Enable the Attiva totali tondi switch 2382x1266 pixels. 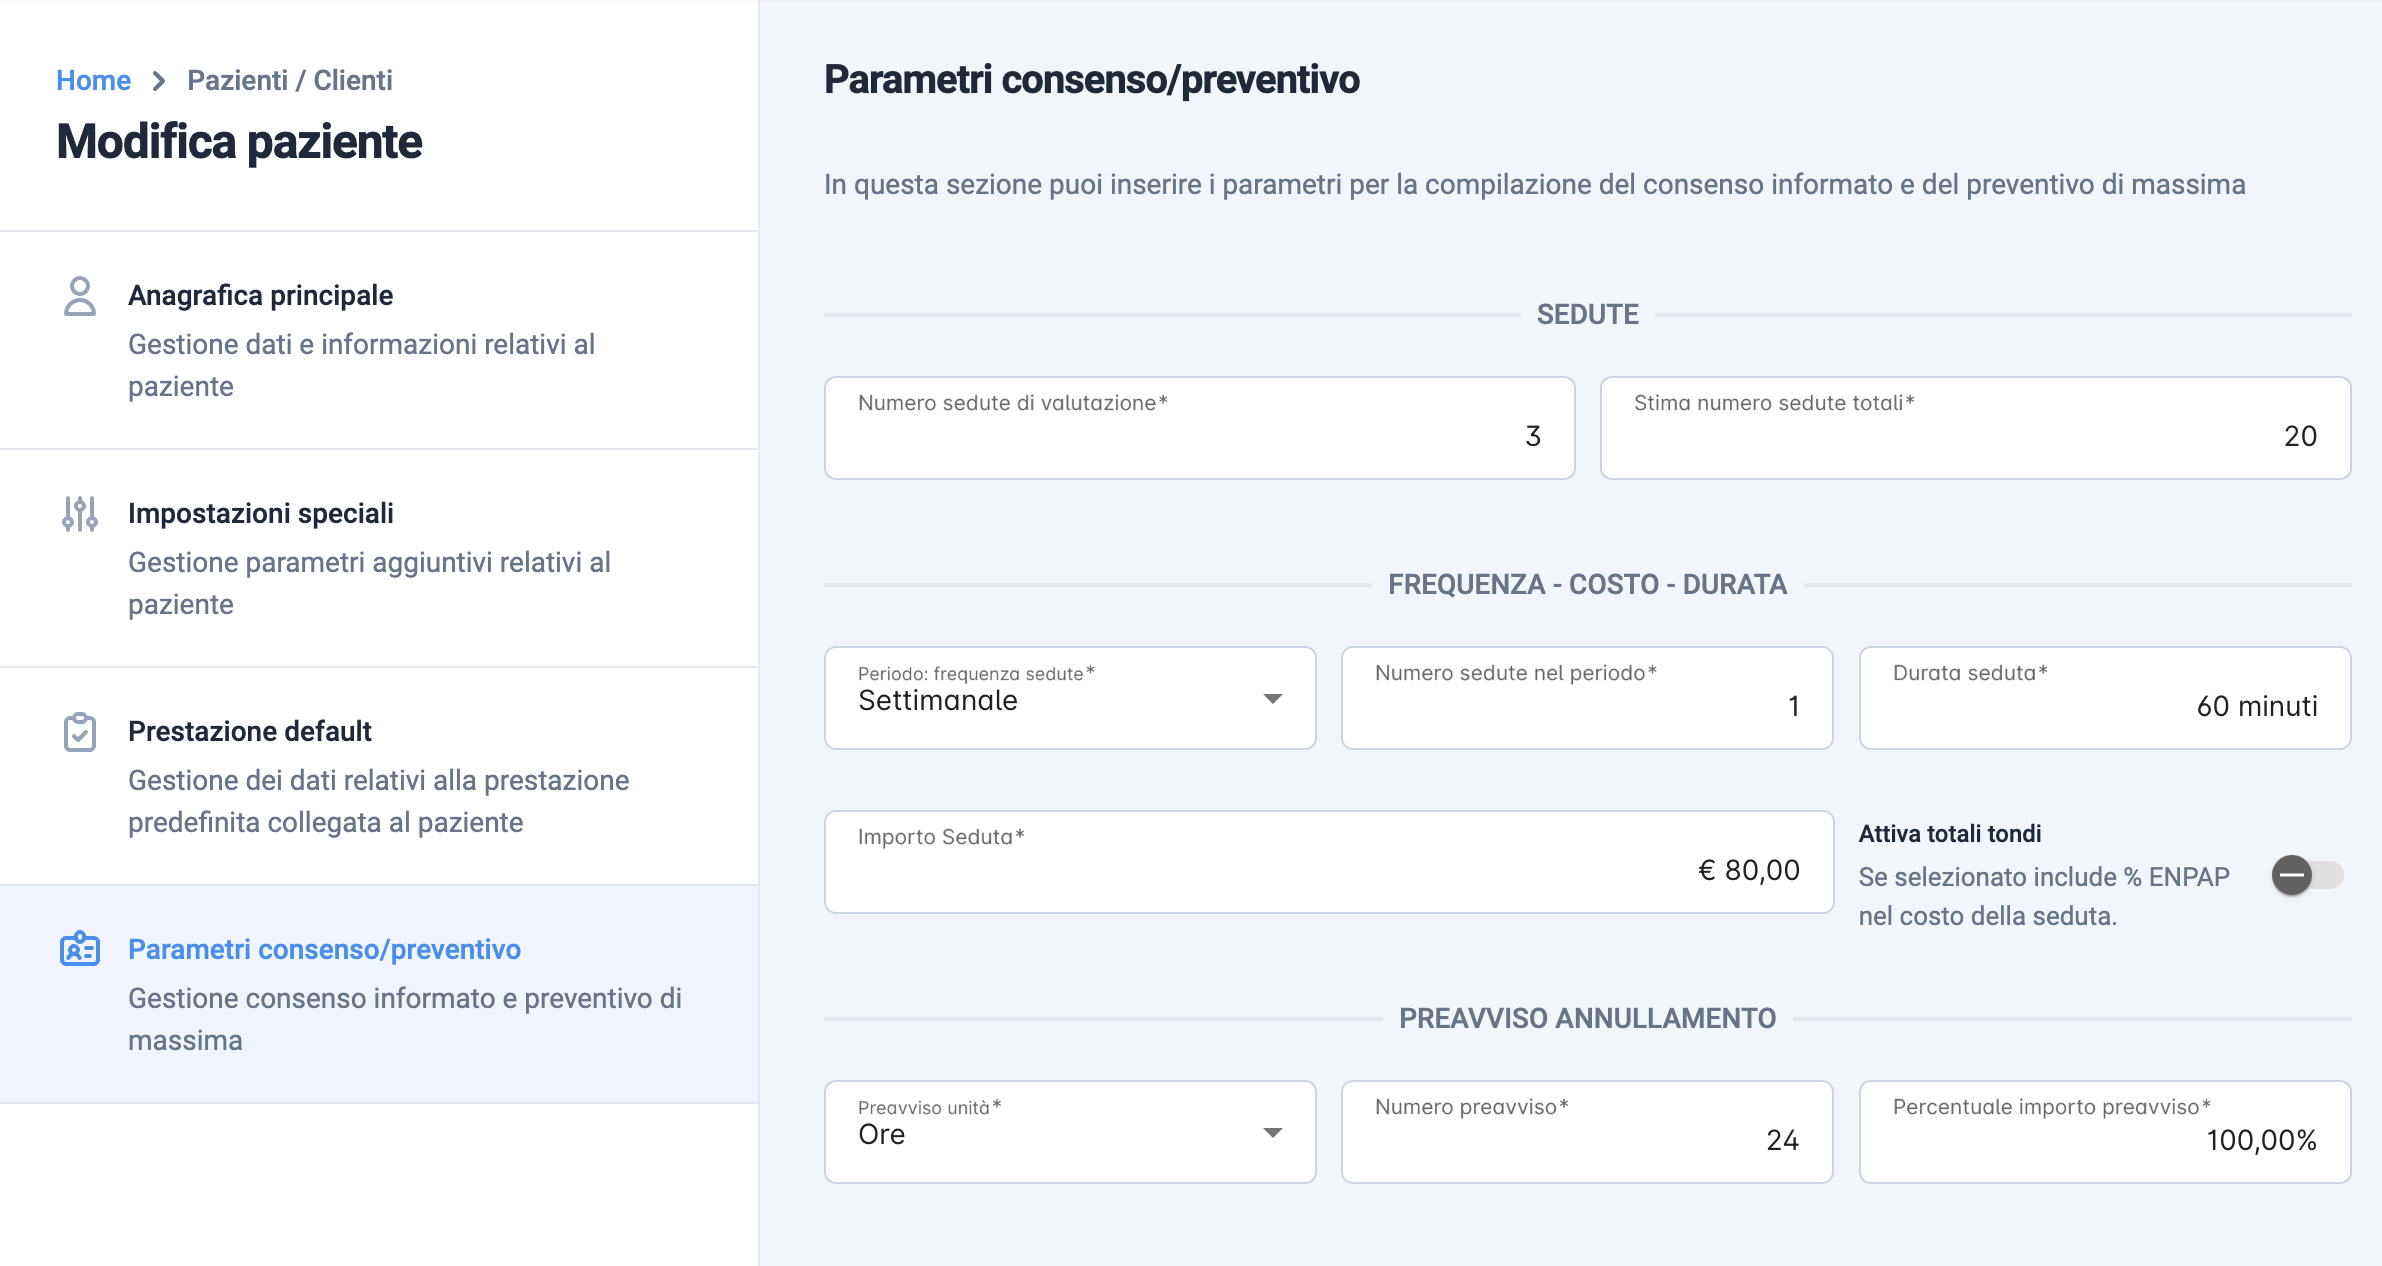click(x=2307, y=876)
